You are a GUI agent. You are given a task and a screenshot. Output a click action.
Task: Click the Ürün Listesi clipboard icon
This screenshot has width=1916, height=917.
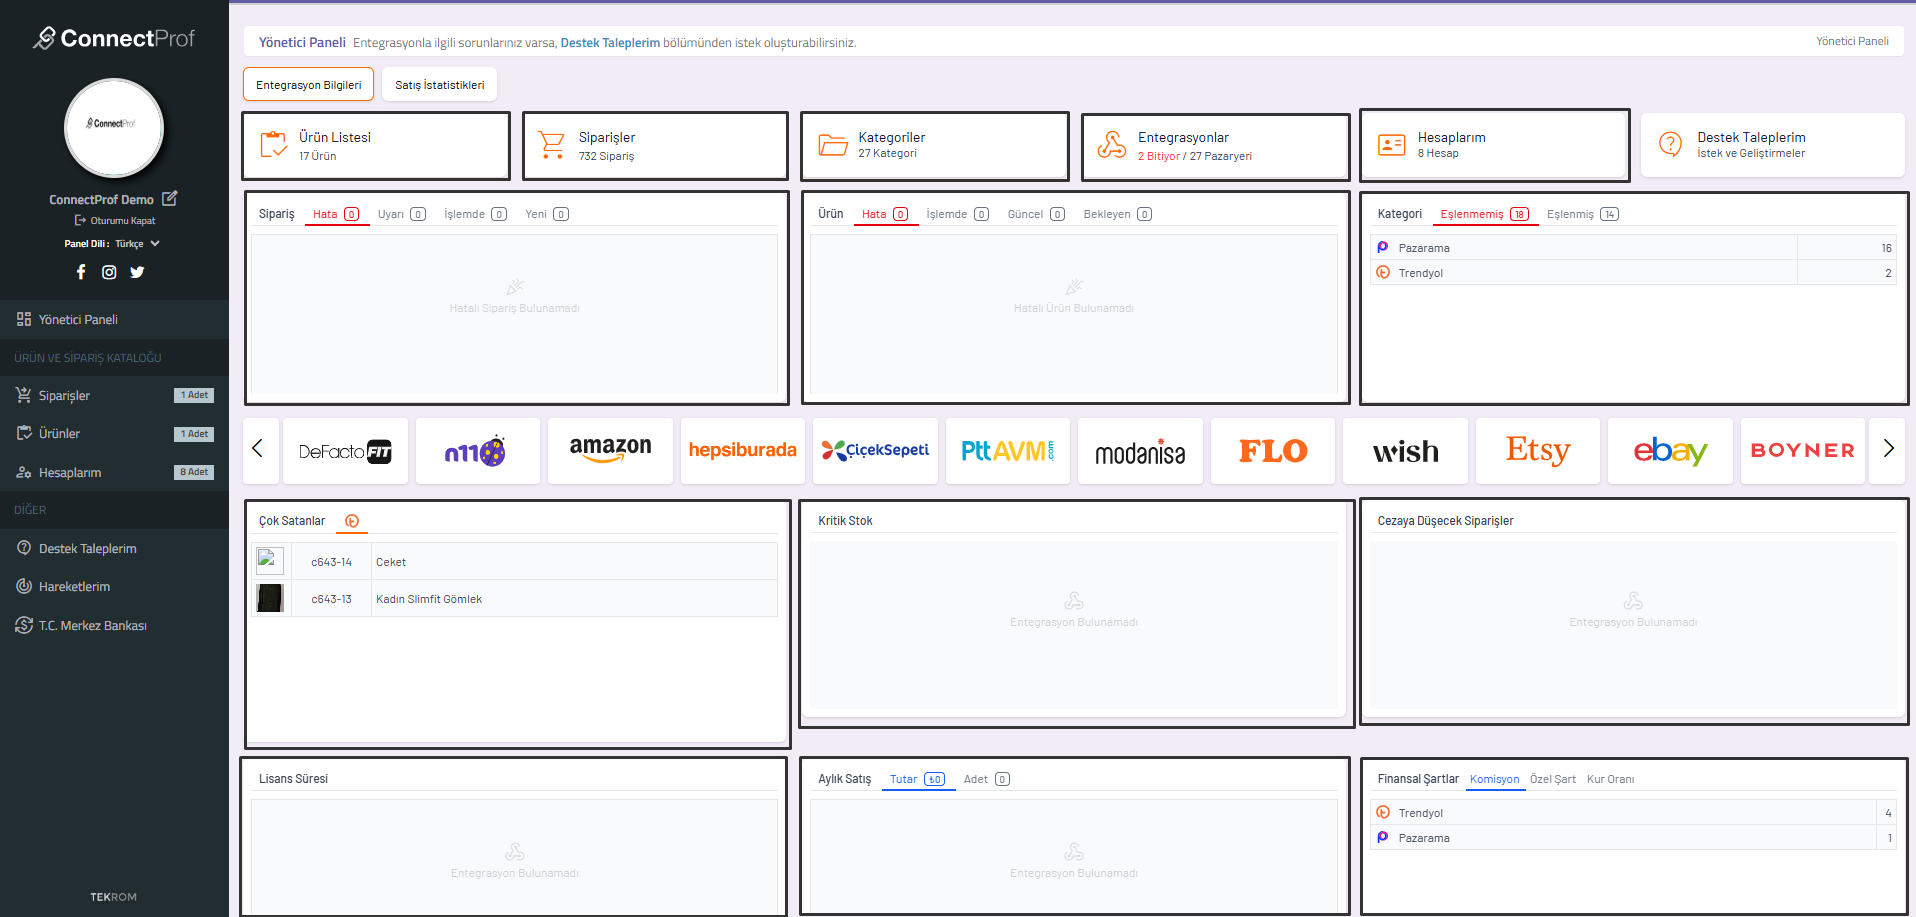tap(273, 145)
